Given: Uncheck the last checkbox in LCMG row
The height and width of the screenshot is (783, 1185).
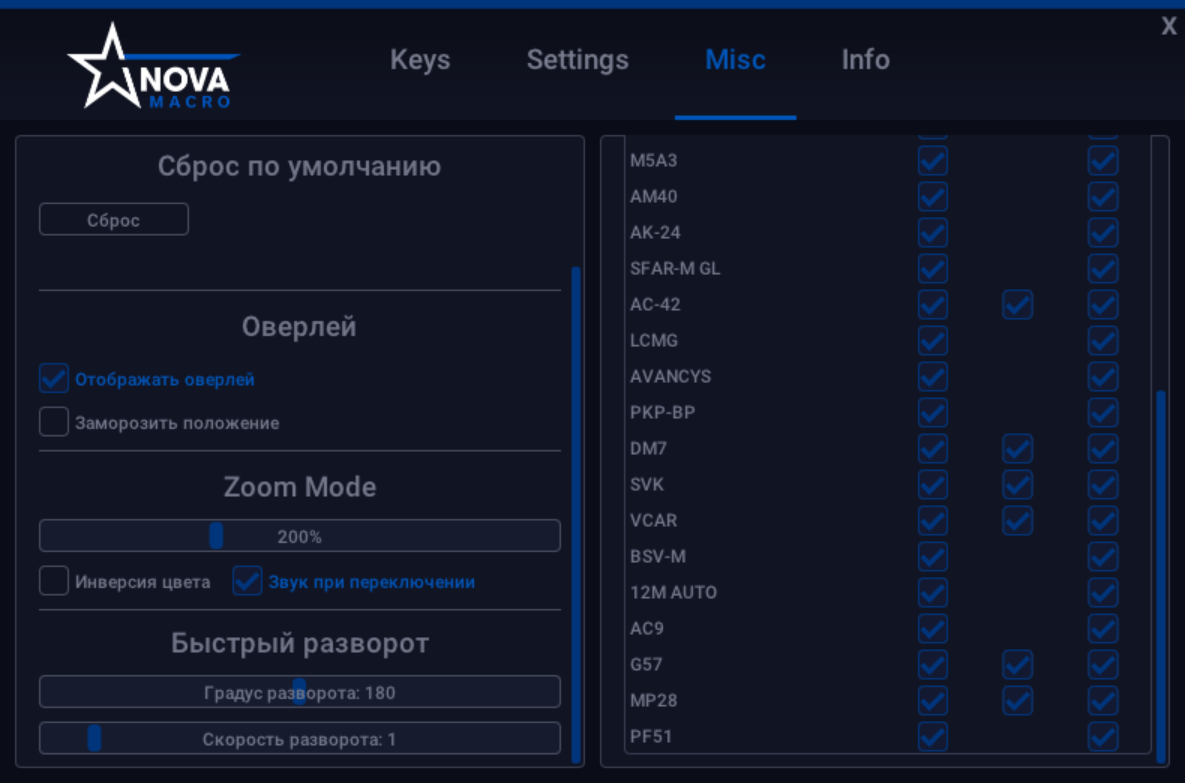Looking at the screenshot, I should click(x=1103, y=340).
